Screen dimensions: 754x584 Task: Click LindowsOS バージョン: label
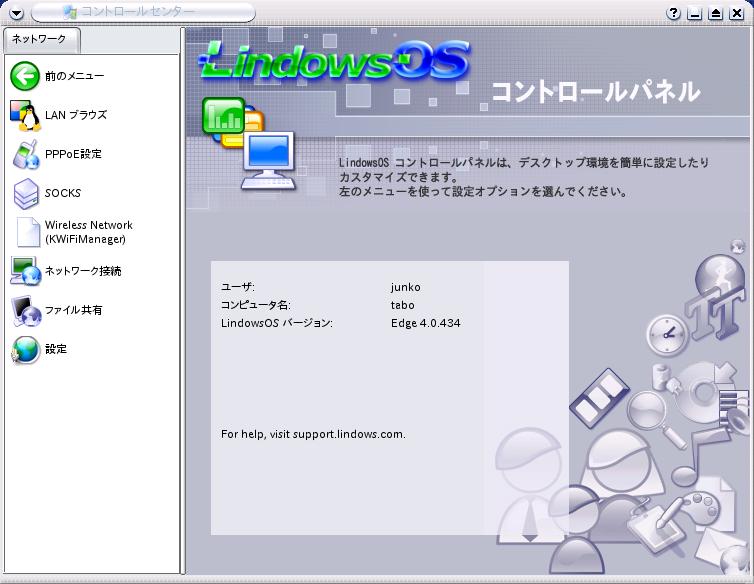[x=276, y=323]
